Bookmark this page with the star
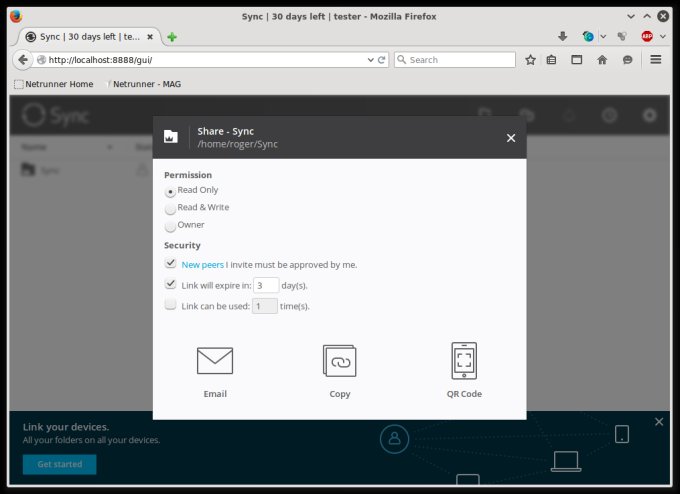This screenshot has height=494, width=680. [530, 60]
